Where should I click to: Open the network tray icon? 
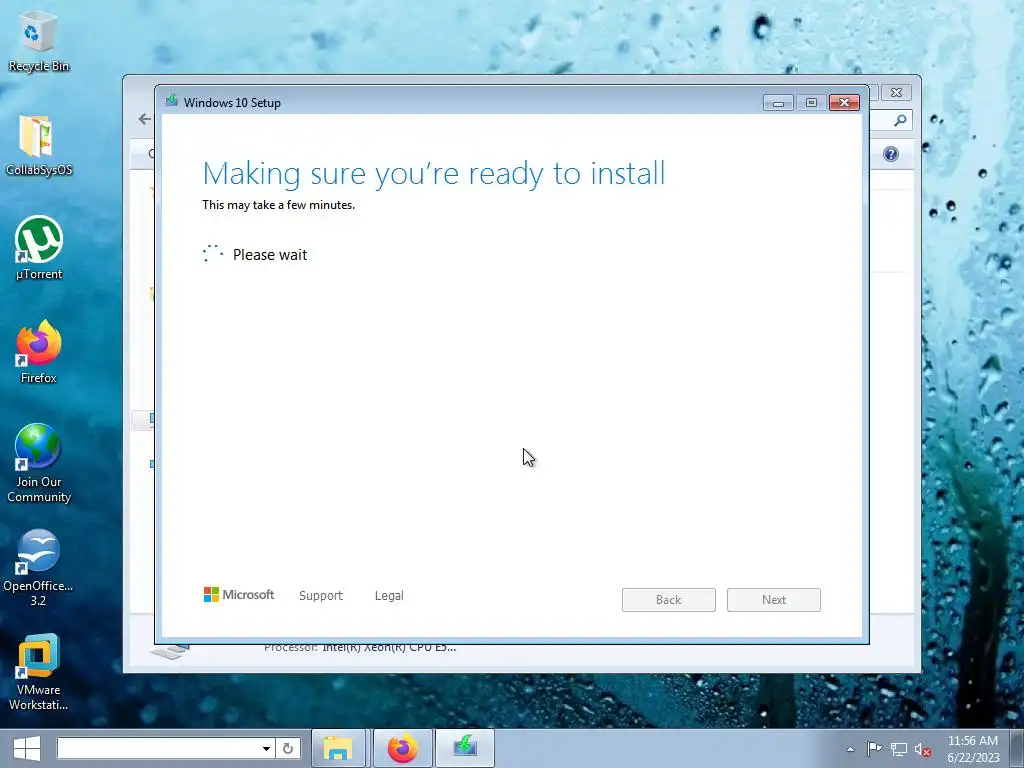click(x=899, y=749)
